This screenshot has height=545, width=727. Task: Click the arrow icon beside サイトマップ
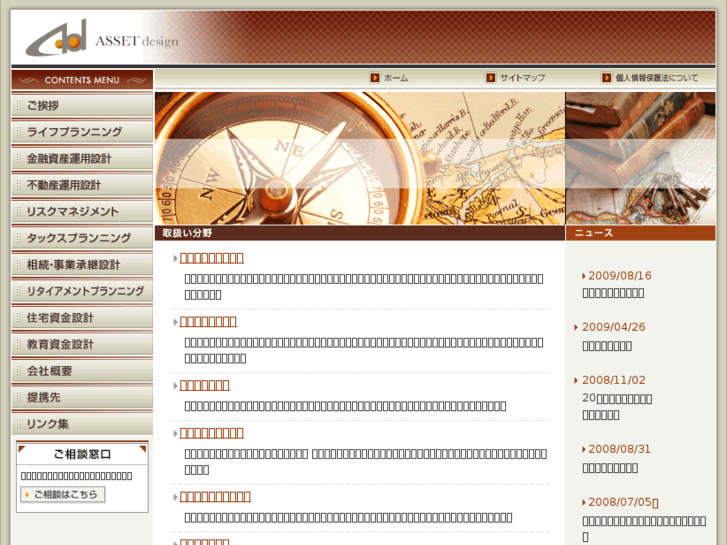pyautogui.click(x=491, y=78)
